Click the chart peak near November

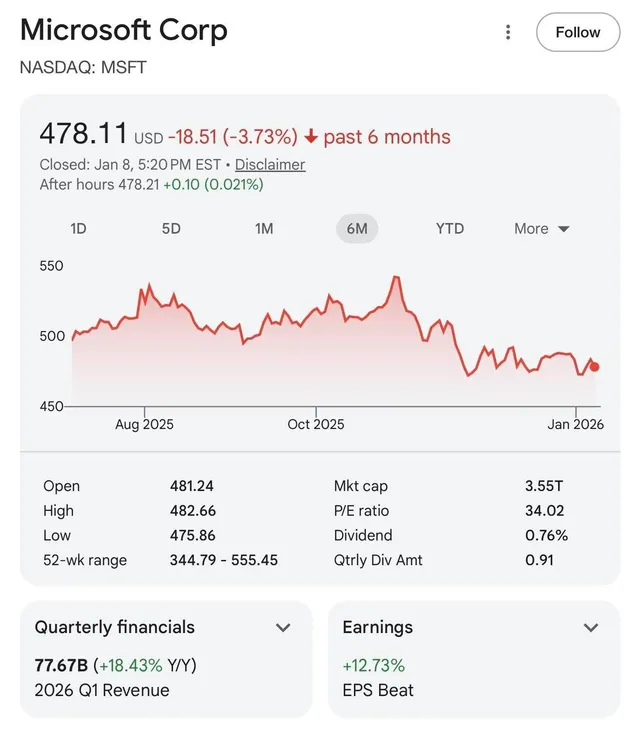(397, 278)
